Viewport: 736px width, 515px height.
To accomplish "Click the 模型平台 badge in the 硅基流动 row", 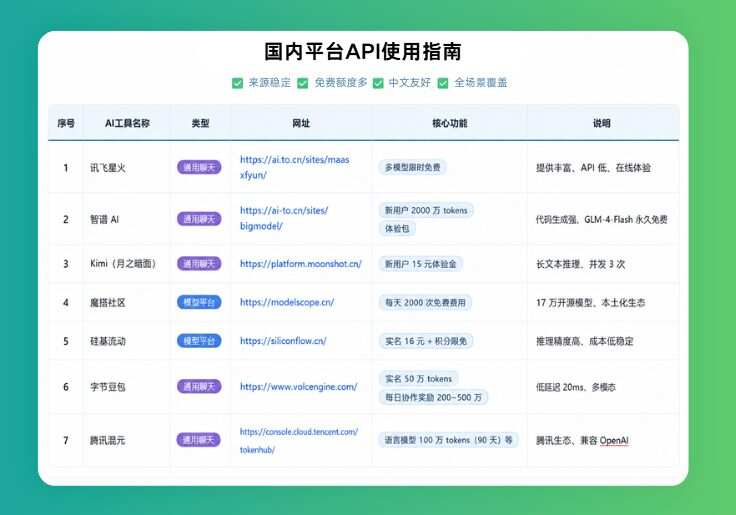I will point(199,341).
